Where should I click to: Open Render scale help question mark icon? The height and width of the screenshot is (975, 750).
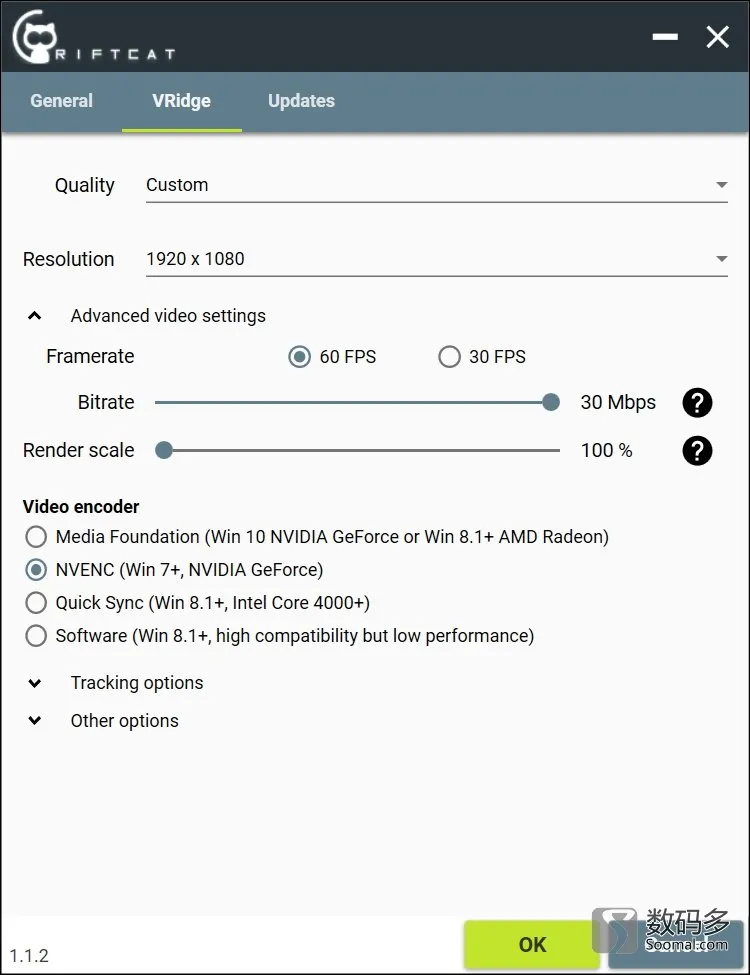pos(697,451)
